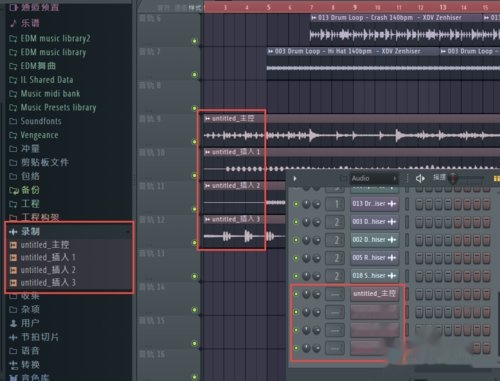The width and height of the screenshot is (500, 381).
Task: Open clip menu icon on untitled_插入 2 playlist clip
Action: coord(207,186)
